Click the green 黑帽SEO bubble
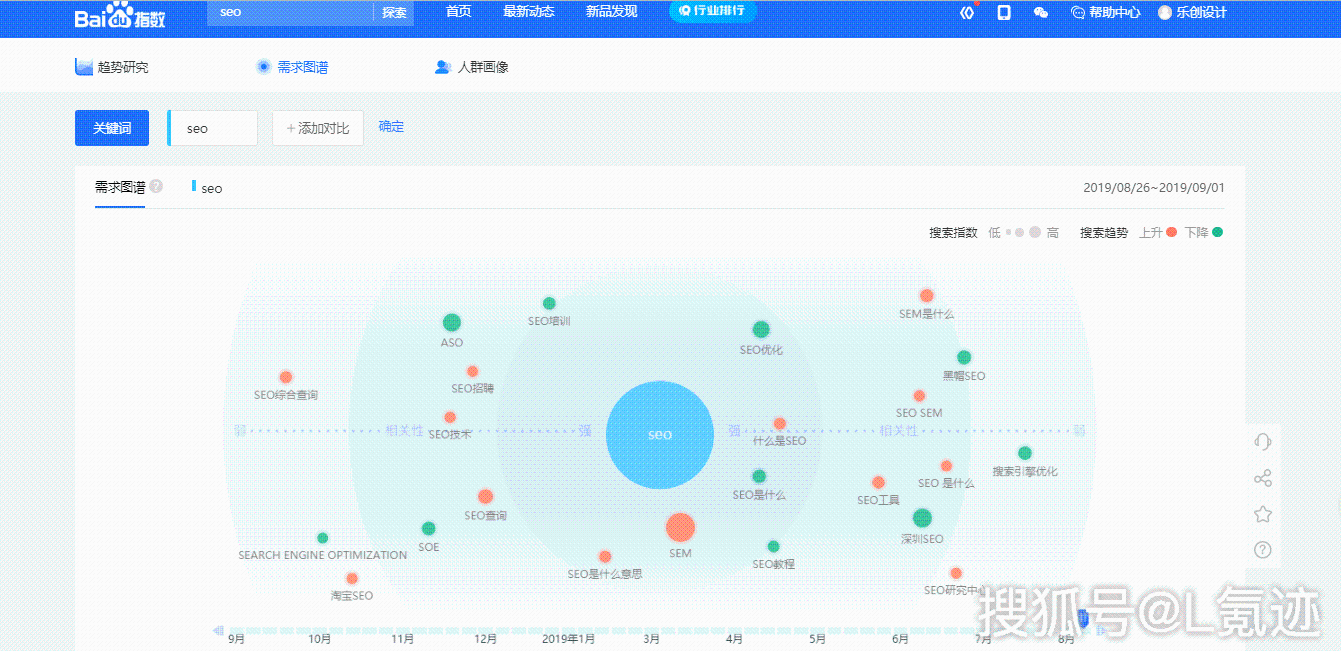This screenshot has width=1341, height=651. (964, 357)
